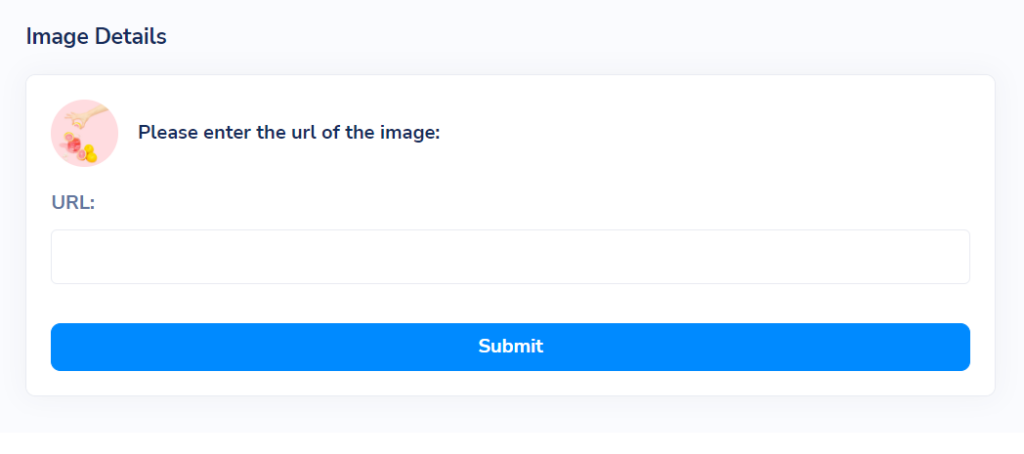Click the blue full-width submit bar

(x=510, y=347)
